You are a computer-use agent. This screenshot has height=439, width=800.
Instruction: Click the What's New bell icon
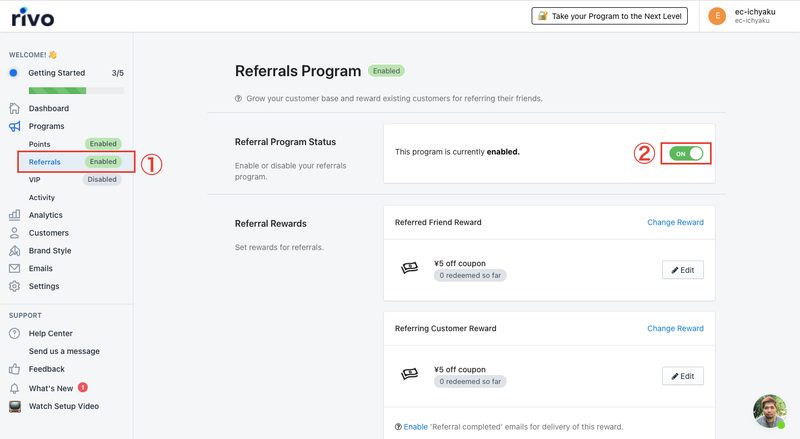[14, 388]
